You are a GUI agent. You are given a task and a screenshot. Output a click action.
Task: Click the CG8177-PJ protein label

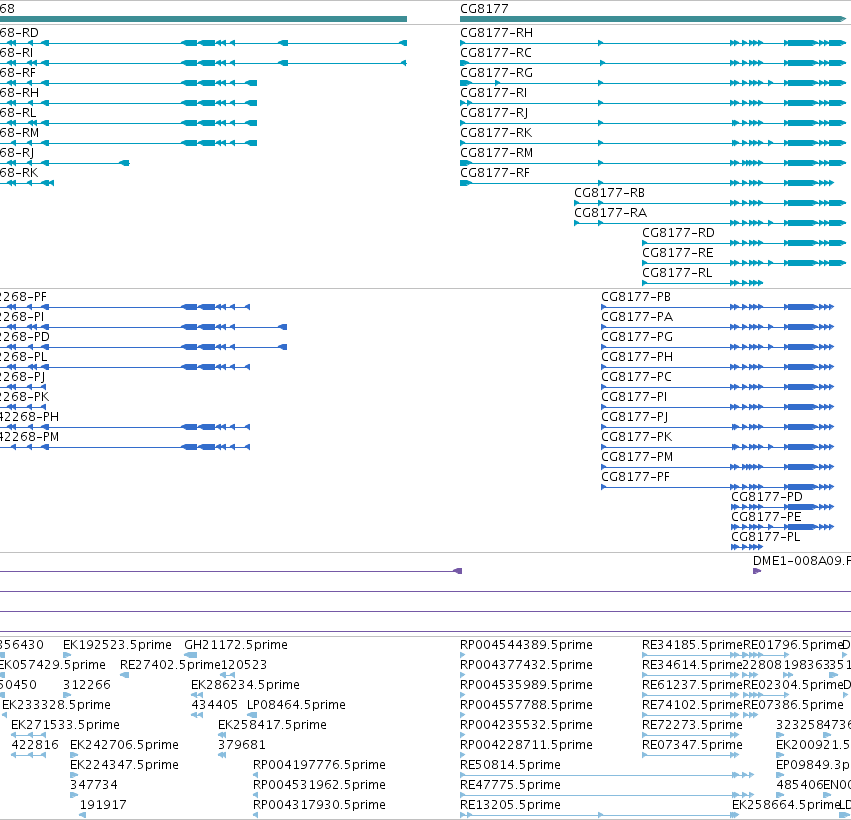click(634, 417)
